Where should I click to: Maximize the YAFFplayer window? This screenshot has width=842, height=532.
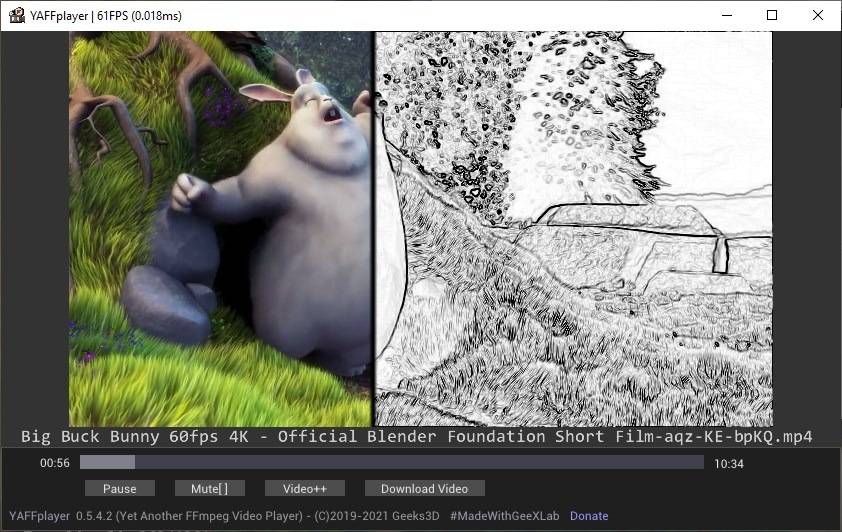[x=772, y=16]
